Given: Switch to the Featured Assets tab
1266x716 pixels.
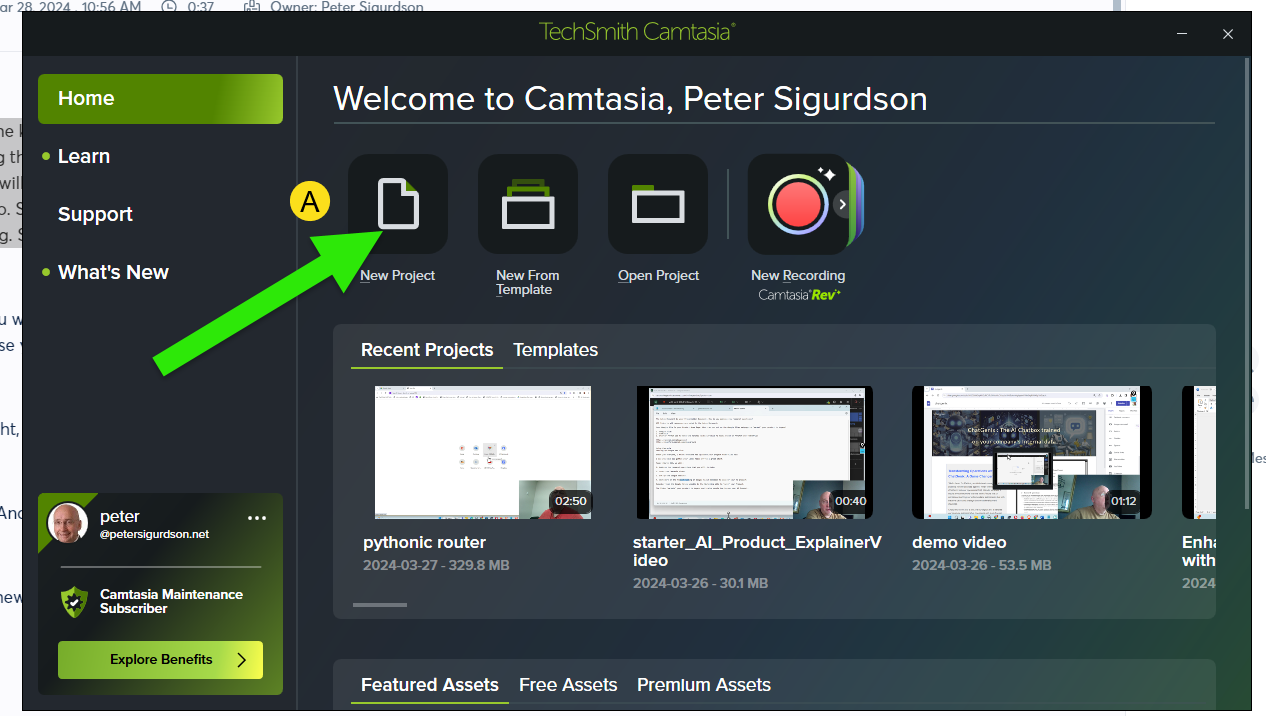Looking at the screenshot, I should (429, 685).
